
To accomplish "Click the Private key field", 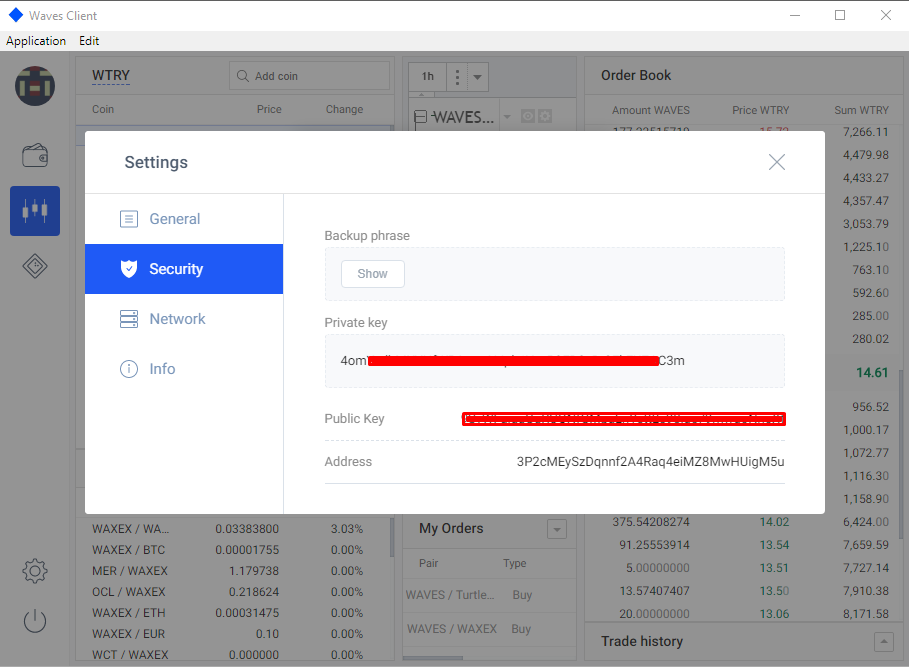I will 555,361.
